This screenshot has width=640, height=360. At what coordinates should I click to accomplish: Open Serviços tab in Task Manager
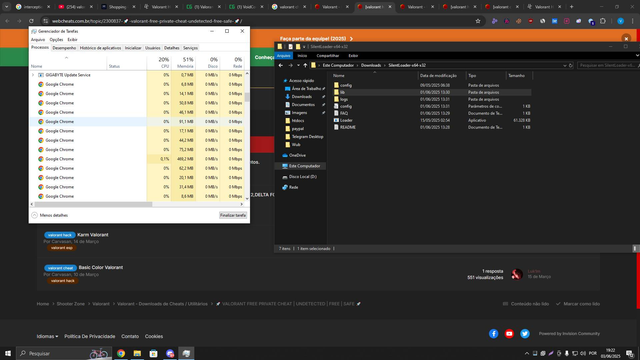[x=190, y=48]
